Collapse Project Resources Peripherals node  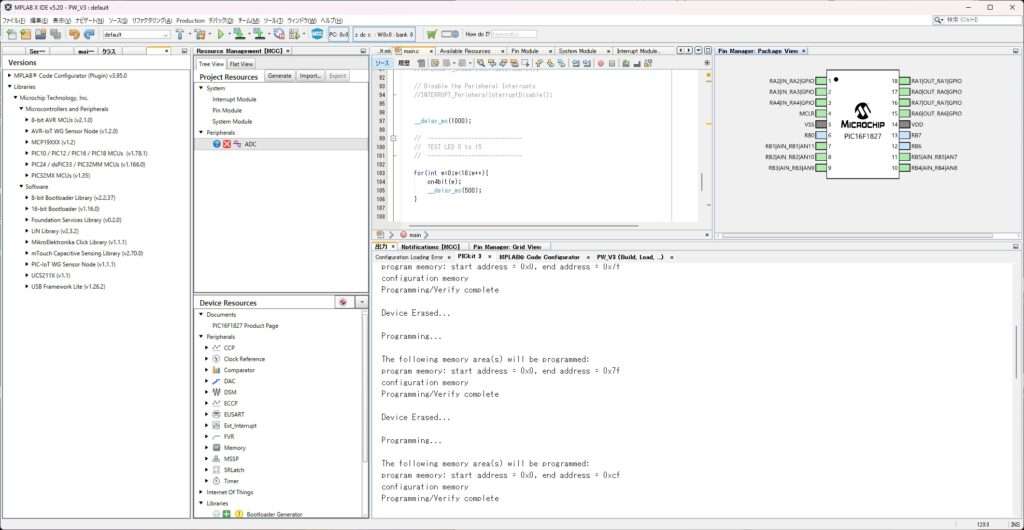tap(201, 132)
